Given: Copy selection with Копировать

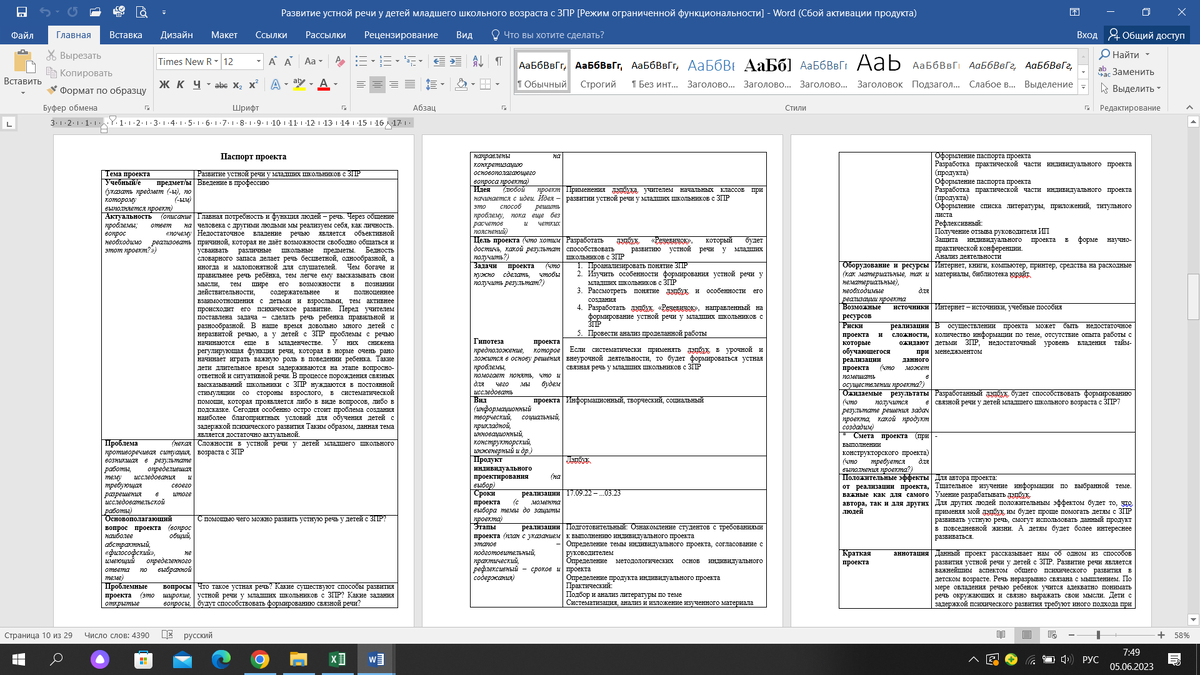Looking at the screenshot, I should [x=78, y=73].
